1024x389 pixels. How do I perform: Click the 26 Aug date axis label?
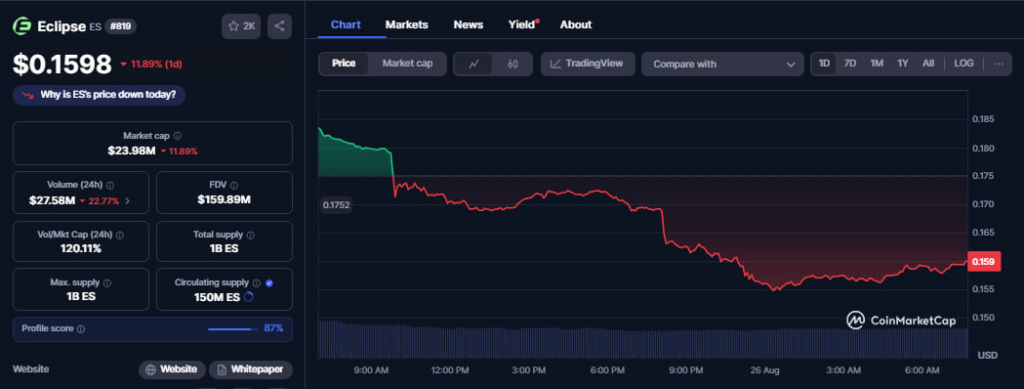pos(765,371)
